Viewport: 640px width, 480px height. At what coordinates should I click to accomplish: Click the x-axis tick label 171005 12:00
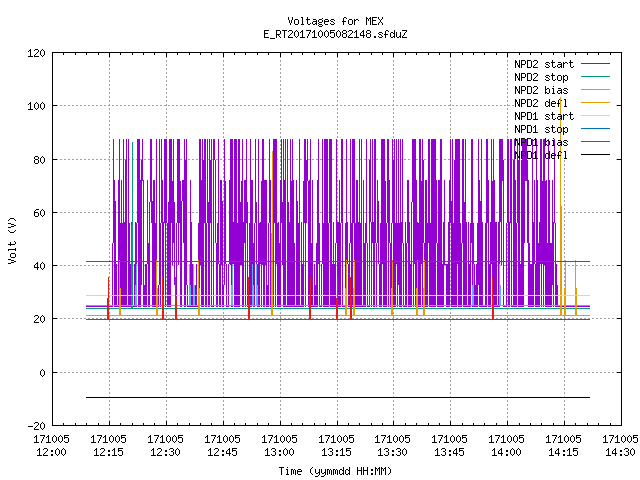pyautogui.click(x=51, y=446)
